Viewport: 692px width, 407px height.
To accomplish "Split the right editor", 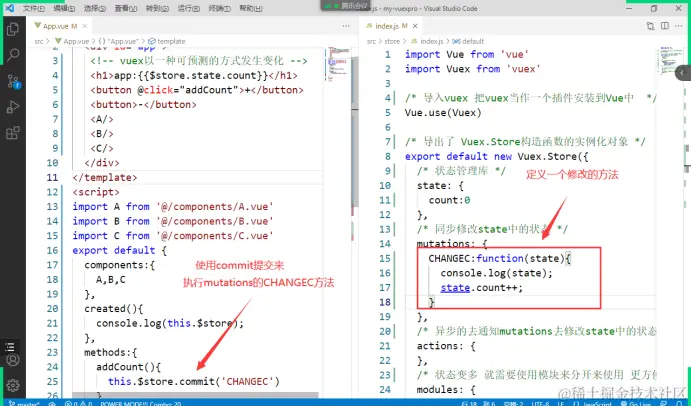I will coord(665,26).
